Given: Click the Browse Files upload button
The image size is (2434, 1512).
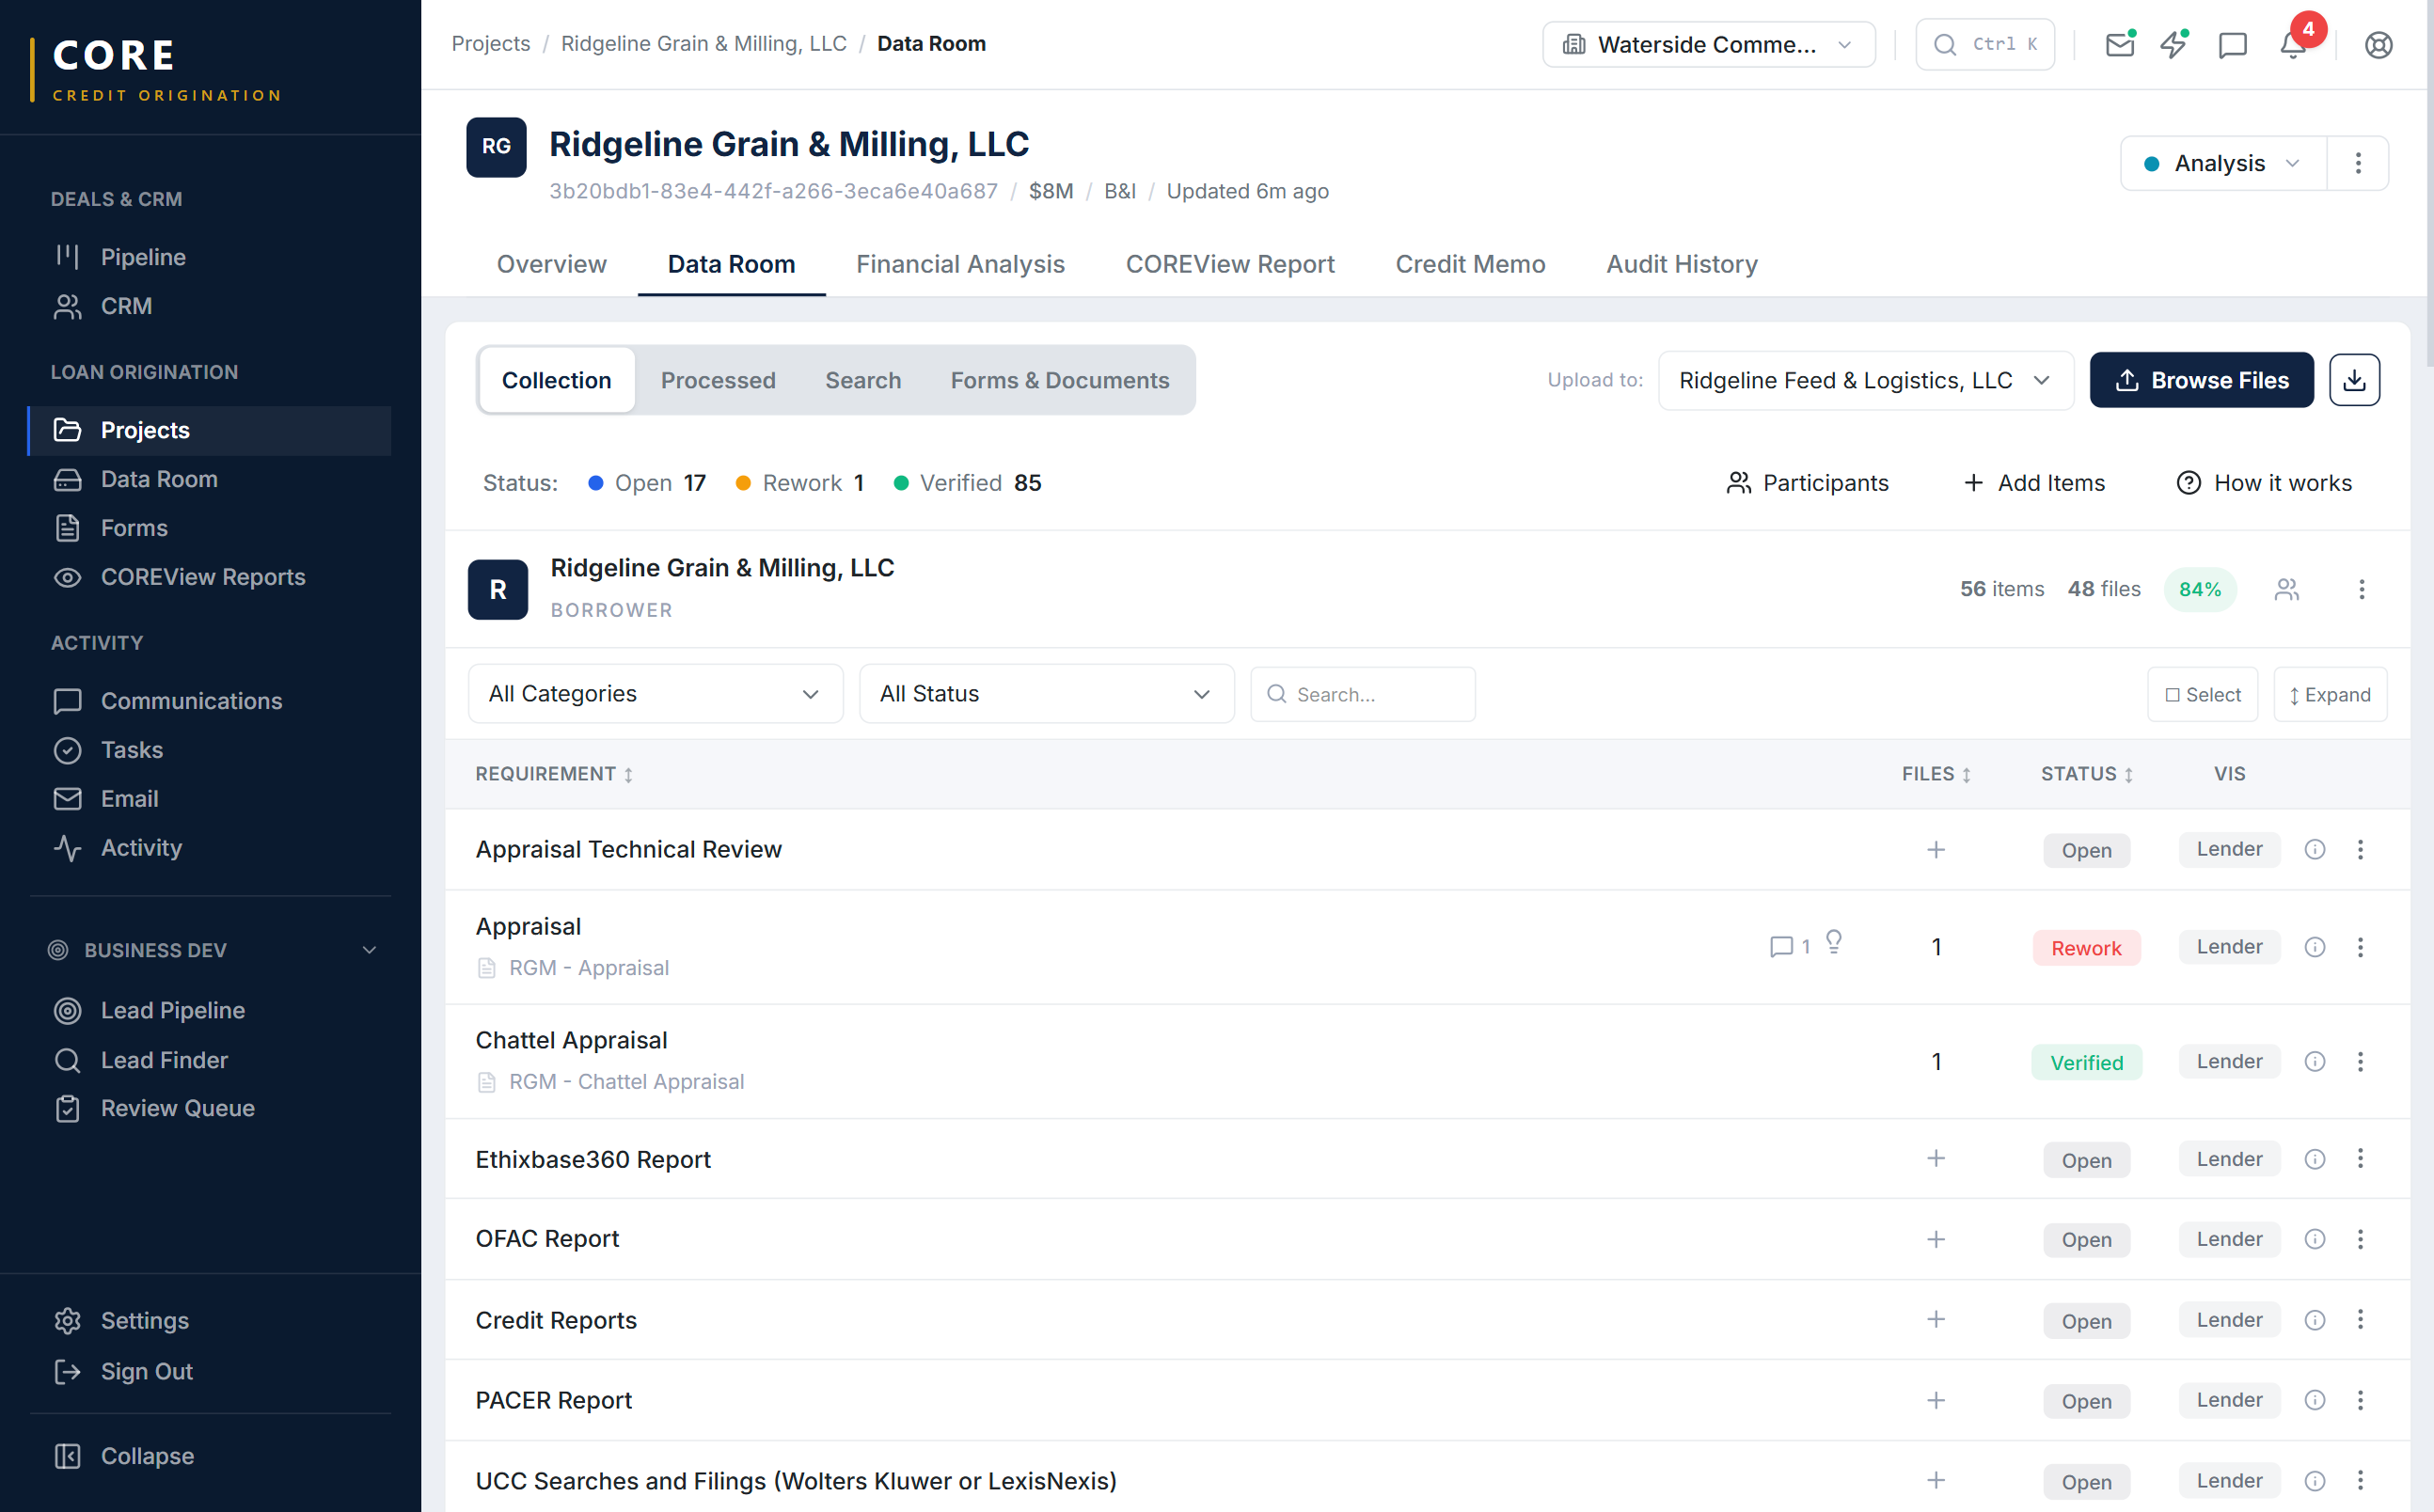Looking at the screenshot, I should click(x=2201, y=380).
